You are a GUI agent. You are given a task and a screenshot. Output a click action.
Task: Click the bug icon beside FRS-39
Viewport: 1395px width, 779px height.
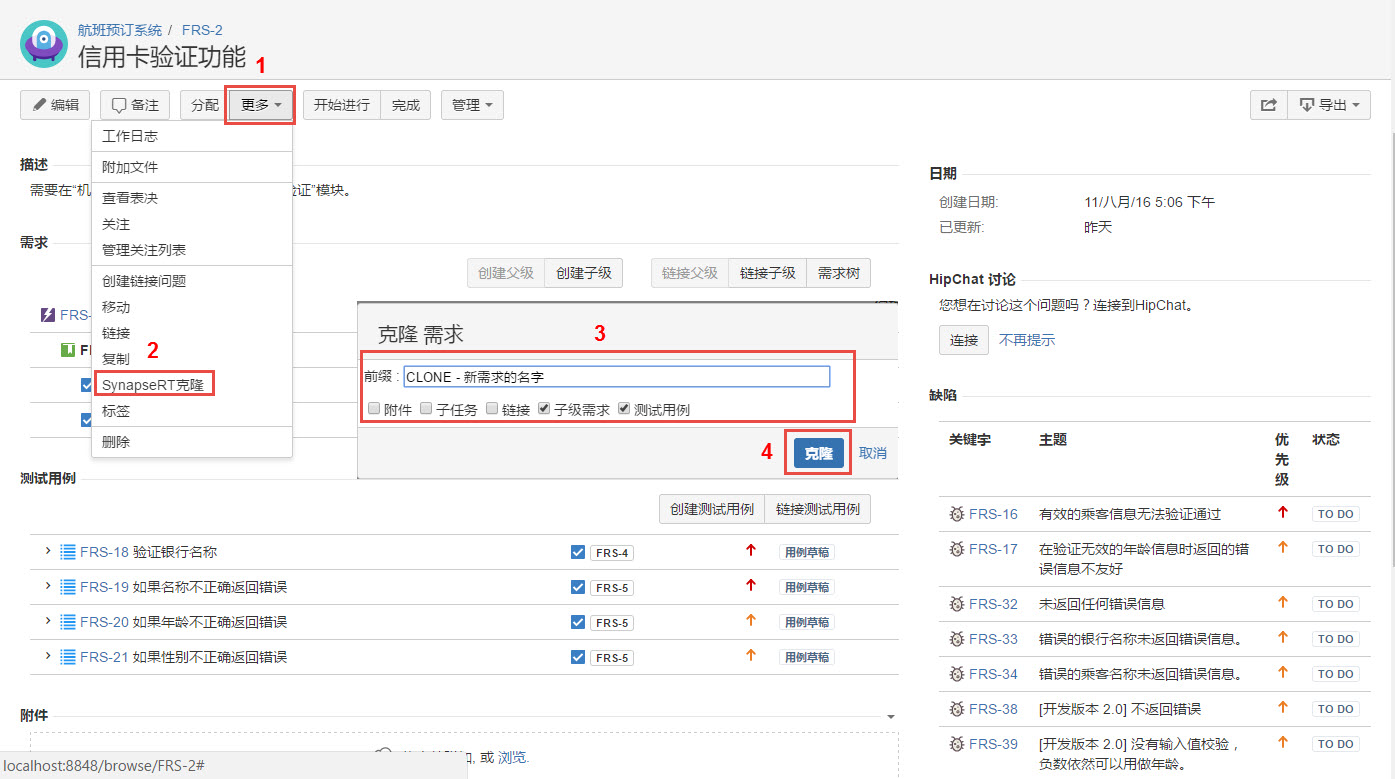click(x=956, y=744)
